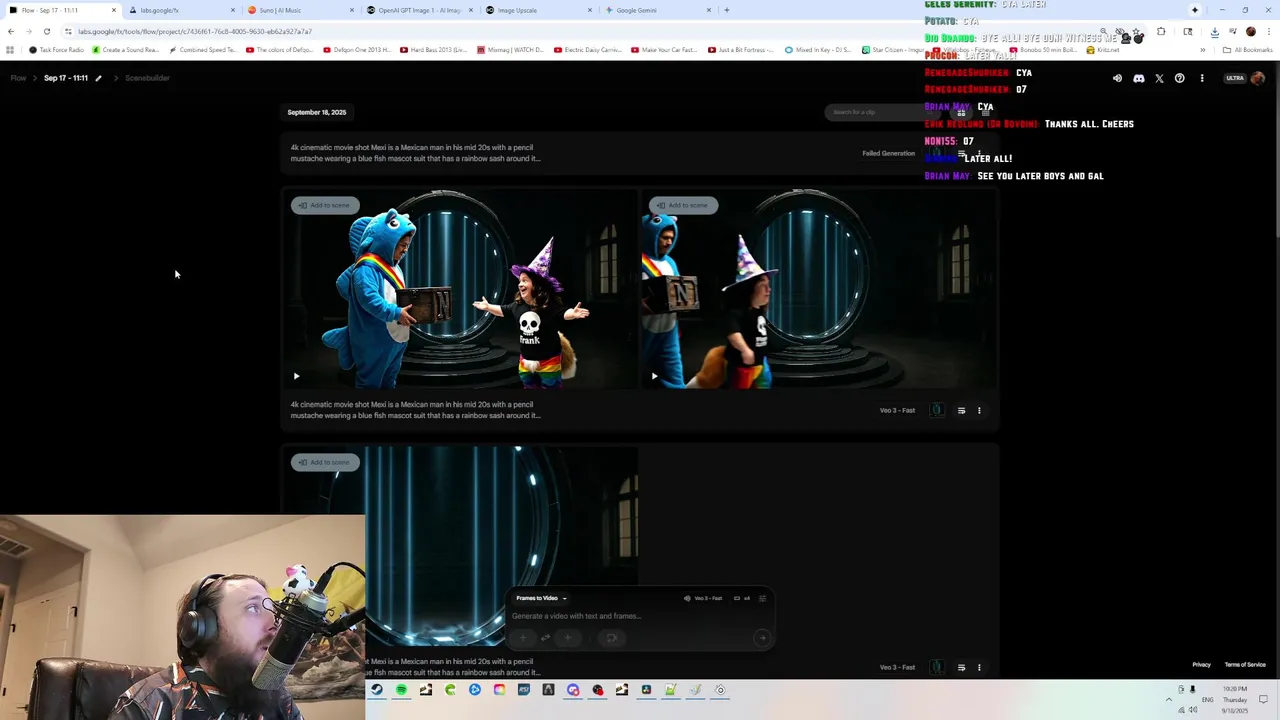Open the second video thumbnail with walking child
Image resolution: width=1280 pixels, height=720 pixels.
[x=819, y=289]
